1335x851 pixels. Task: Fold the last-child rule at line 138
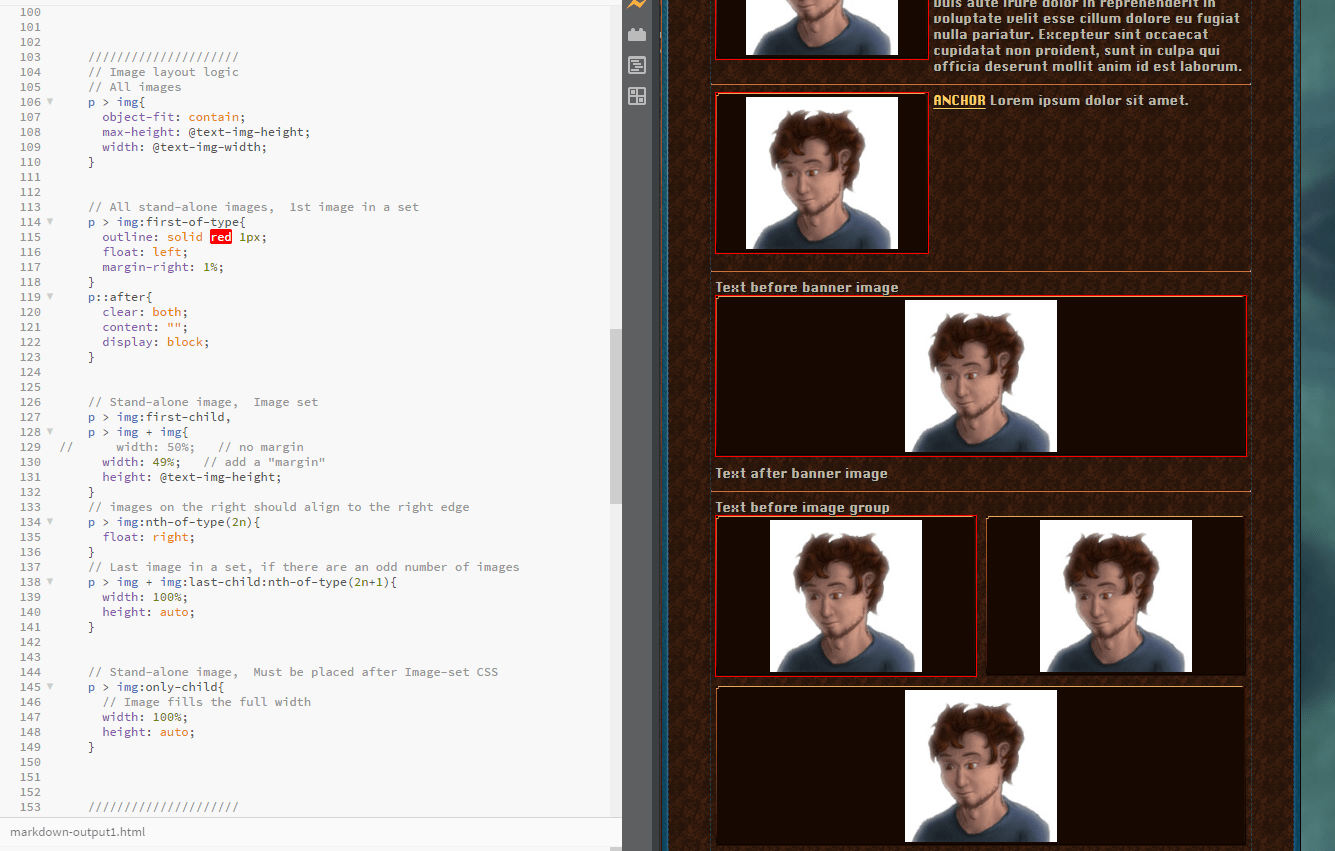(50, 582)
